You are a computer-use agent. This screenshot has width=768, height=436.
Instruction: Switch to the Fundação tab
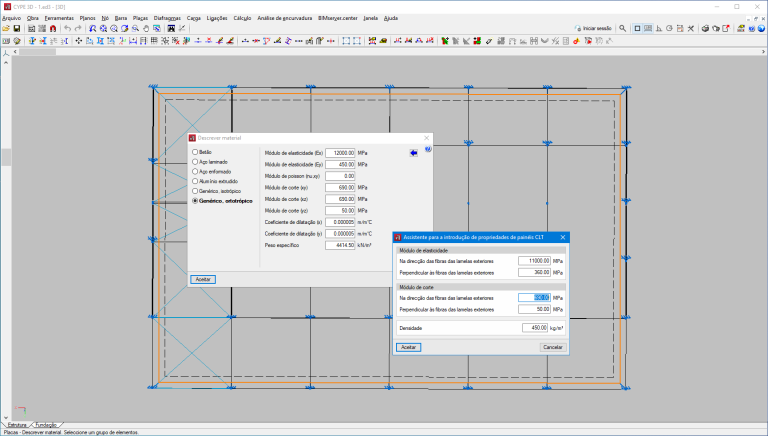(47, 425)
